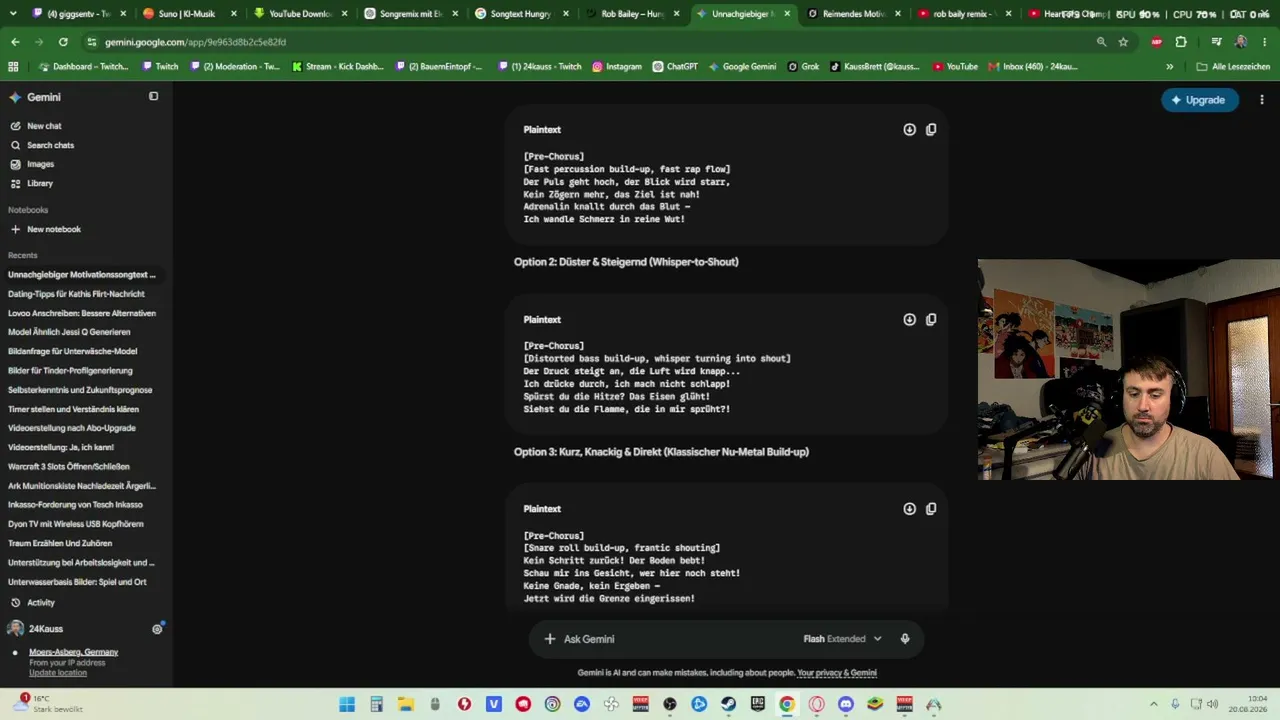Show hidden system tray icons

pos(1153,704)
